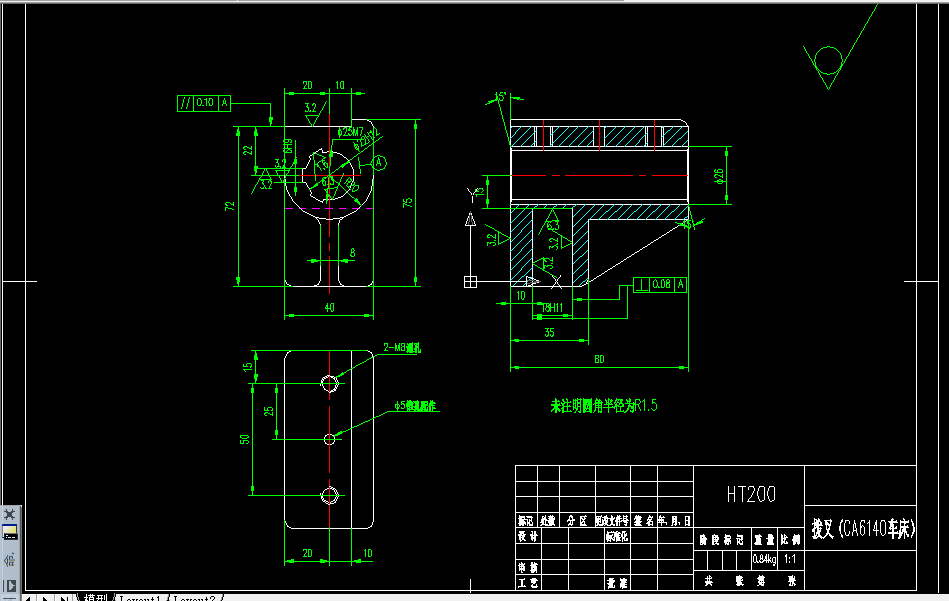This screenshot has width=949, height=601.
Task: Select the 40 width dimension
Action: pos(329,307)
